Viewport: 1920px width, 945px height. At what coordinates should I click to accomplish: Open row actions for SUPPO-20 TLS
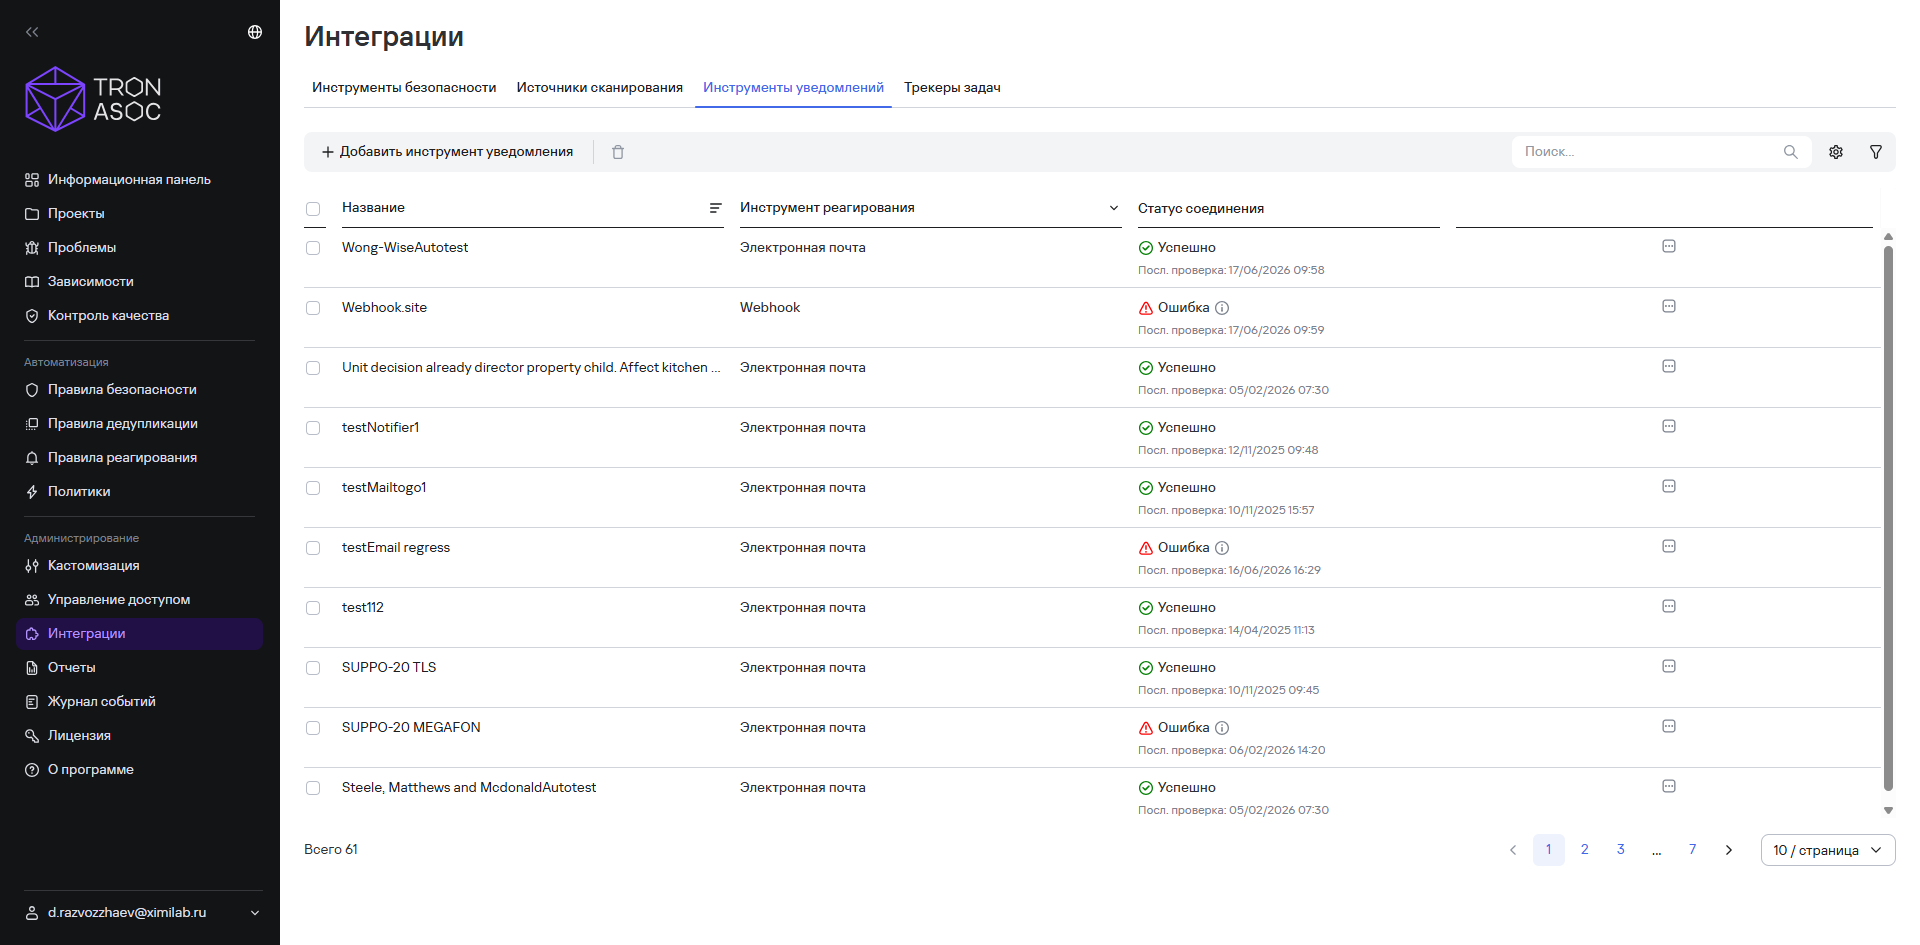tap(1669, 666)
